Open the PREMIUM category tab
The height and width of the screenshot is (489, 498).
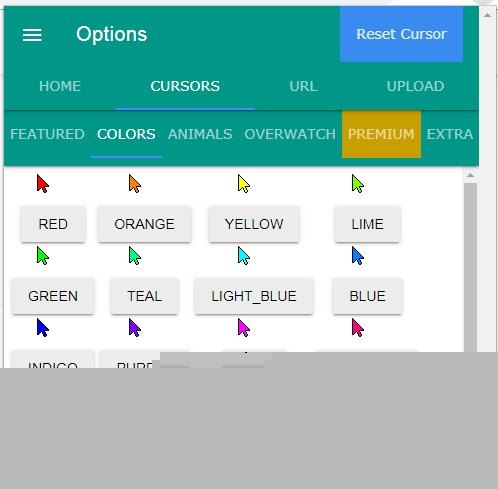(x=381, y=134)
